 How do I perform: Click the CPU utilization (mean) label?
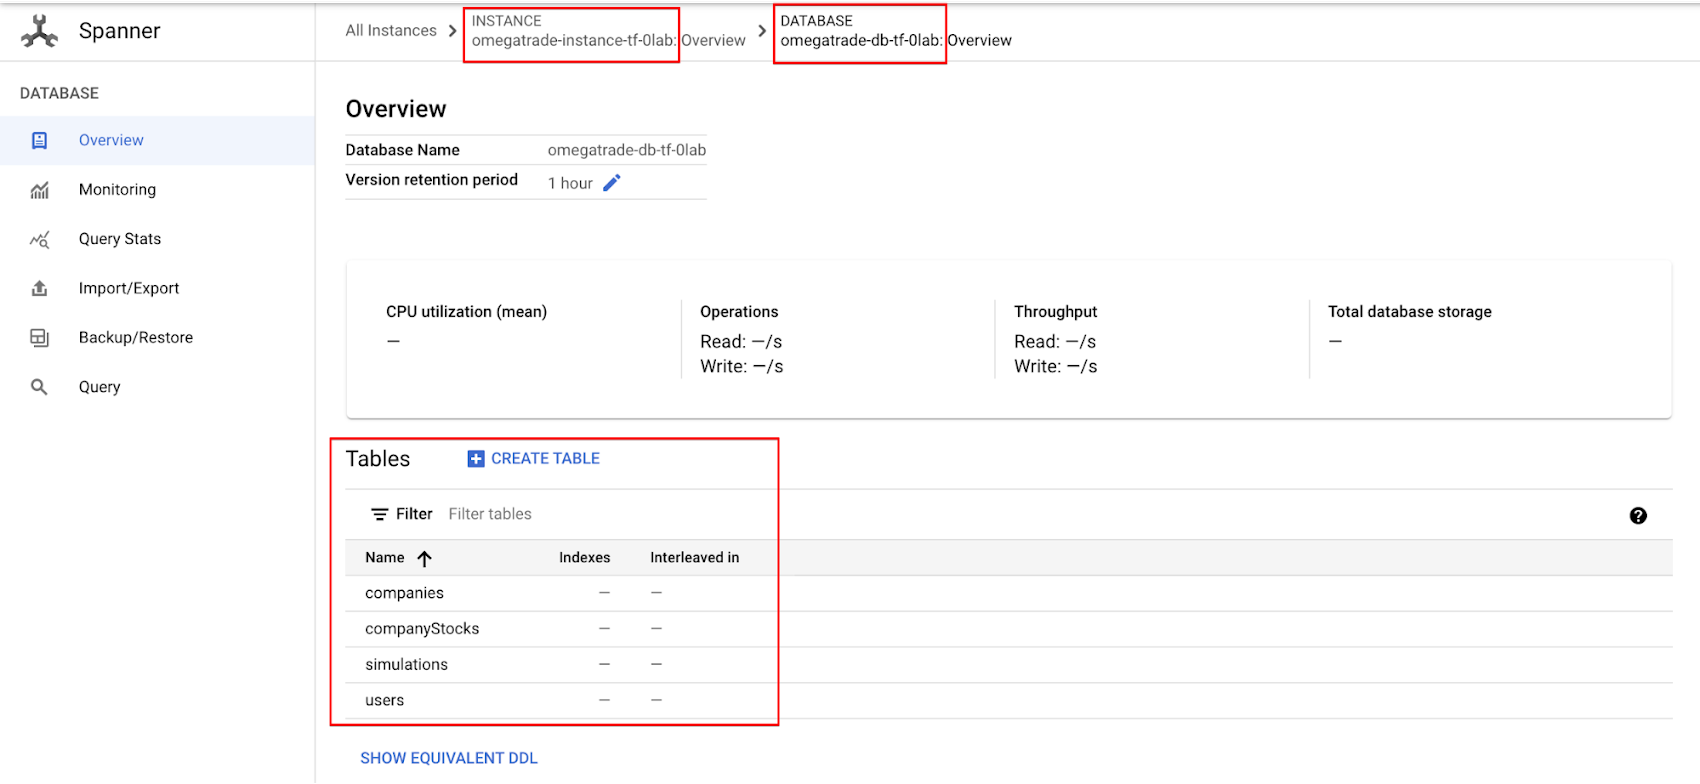tap(466, 312)
